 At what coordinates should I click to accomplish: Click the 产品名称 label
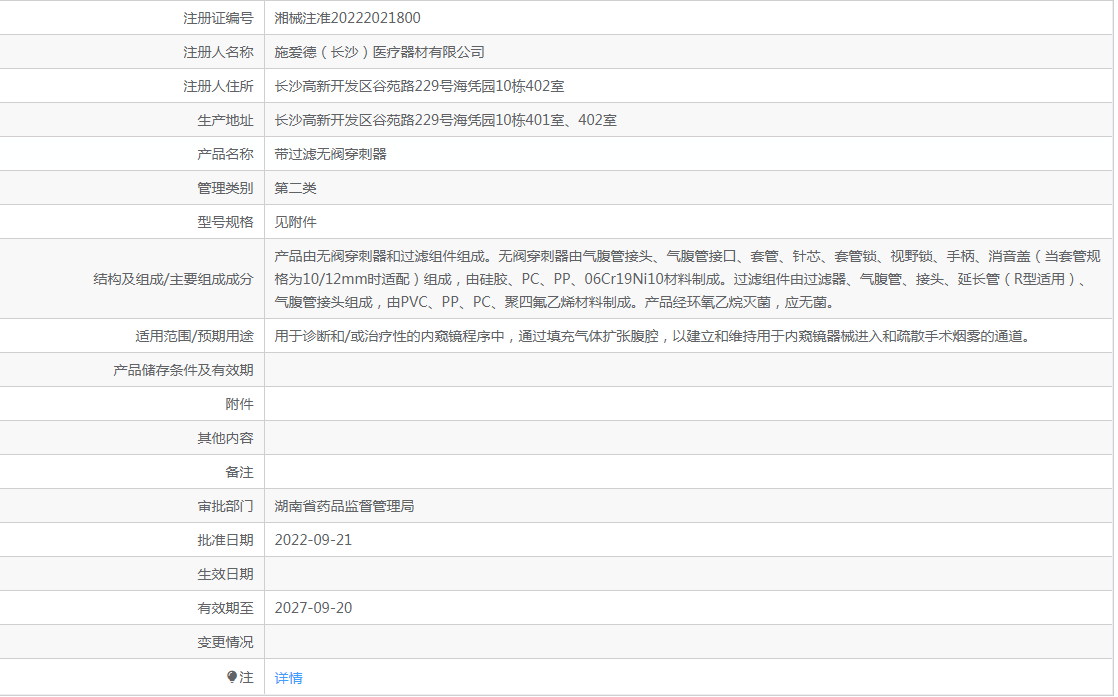pos(225,154)
